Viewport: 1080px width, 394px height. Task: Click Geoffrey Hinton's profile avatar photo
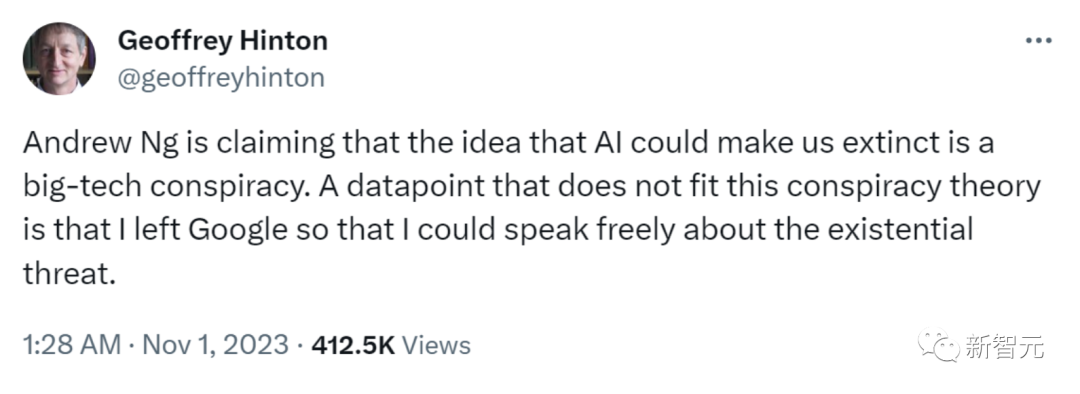[x=59, y=58]
